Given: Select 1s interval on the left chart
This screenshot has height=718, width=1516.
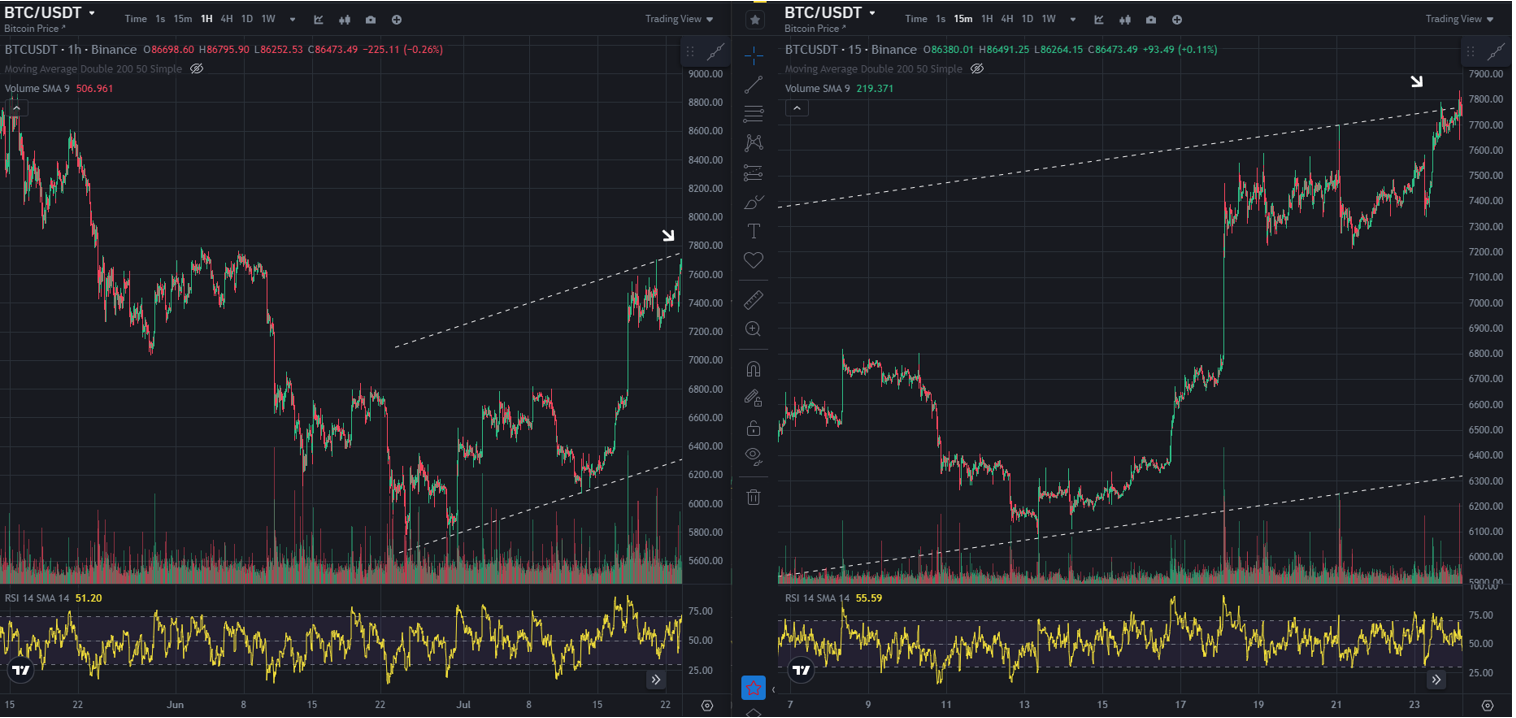Looking at the screenshot, I should [x=160, y=19].
